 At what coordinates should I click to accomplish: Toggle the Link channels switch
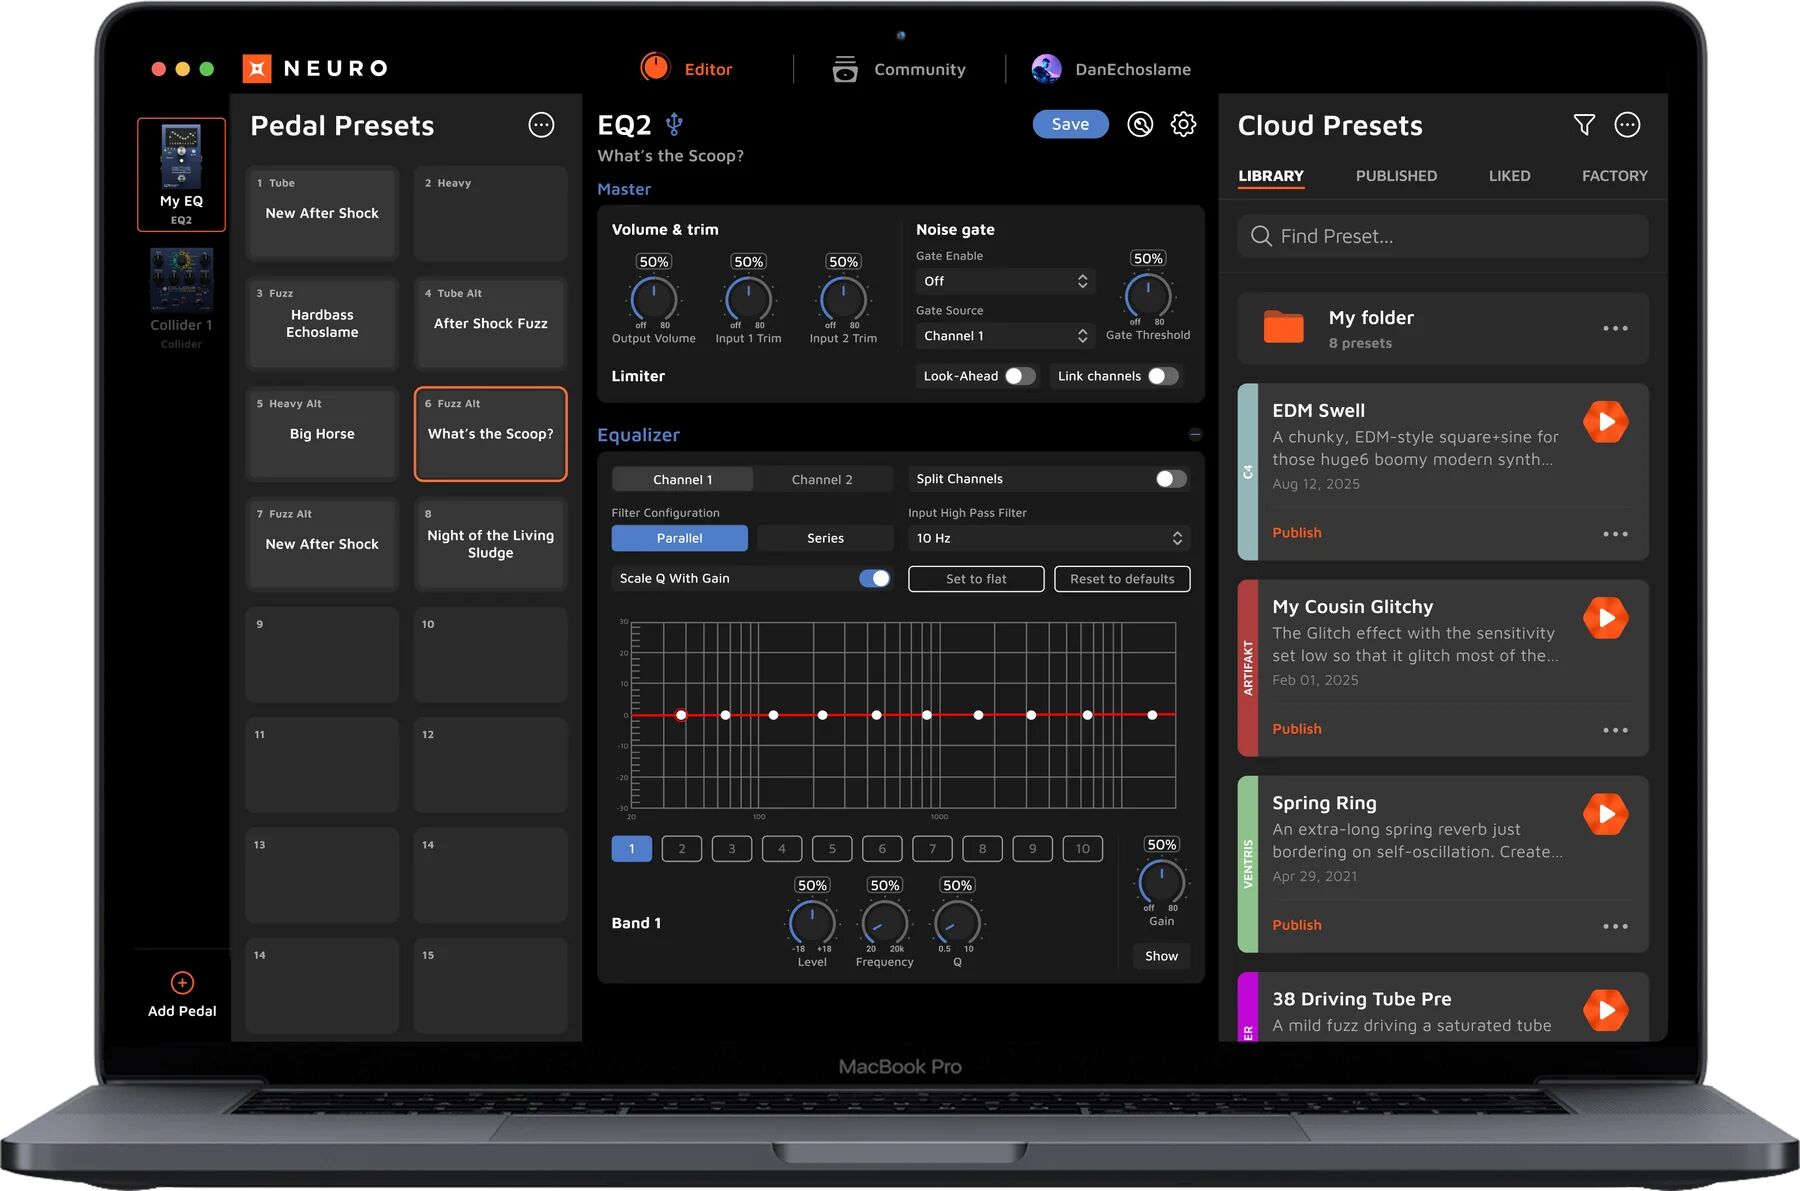click(x=1163, y=376)
